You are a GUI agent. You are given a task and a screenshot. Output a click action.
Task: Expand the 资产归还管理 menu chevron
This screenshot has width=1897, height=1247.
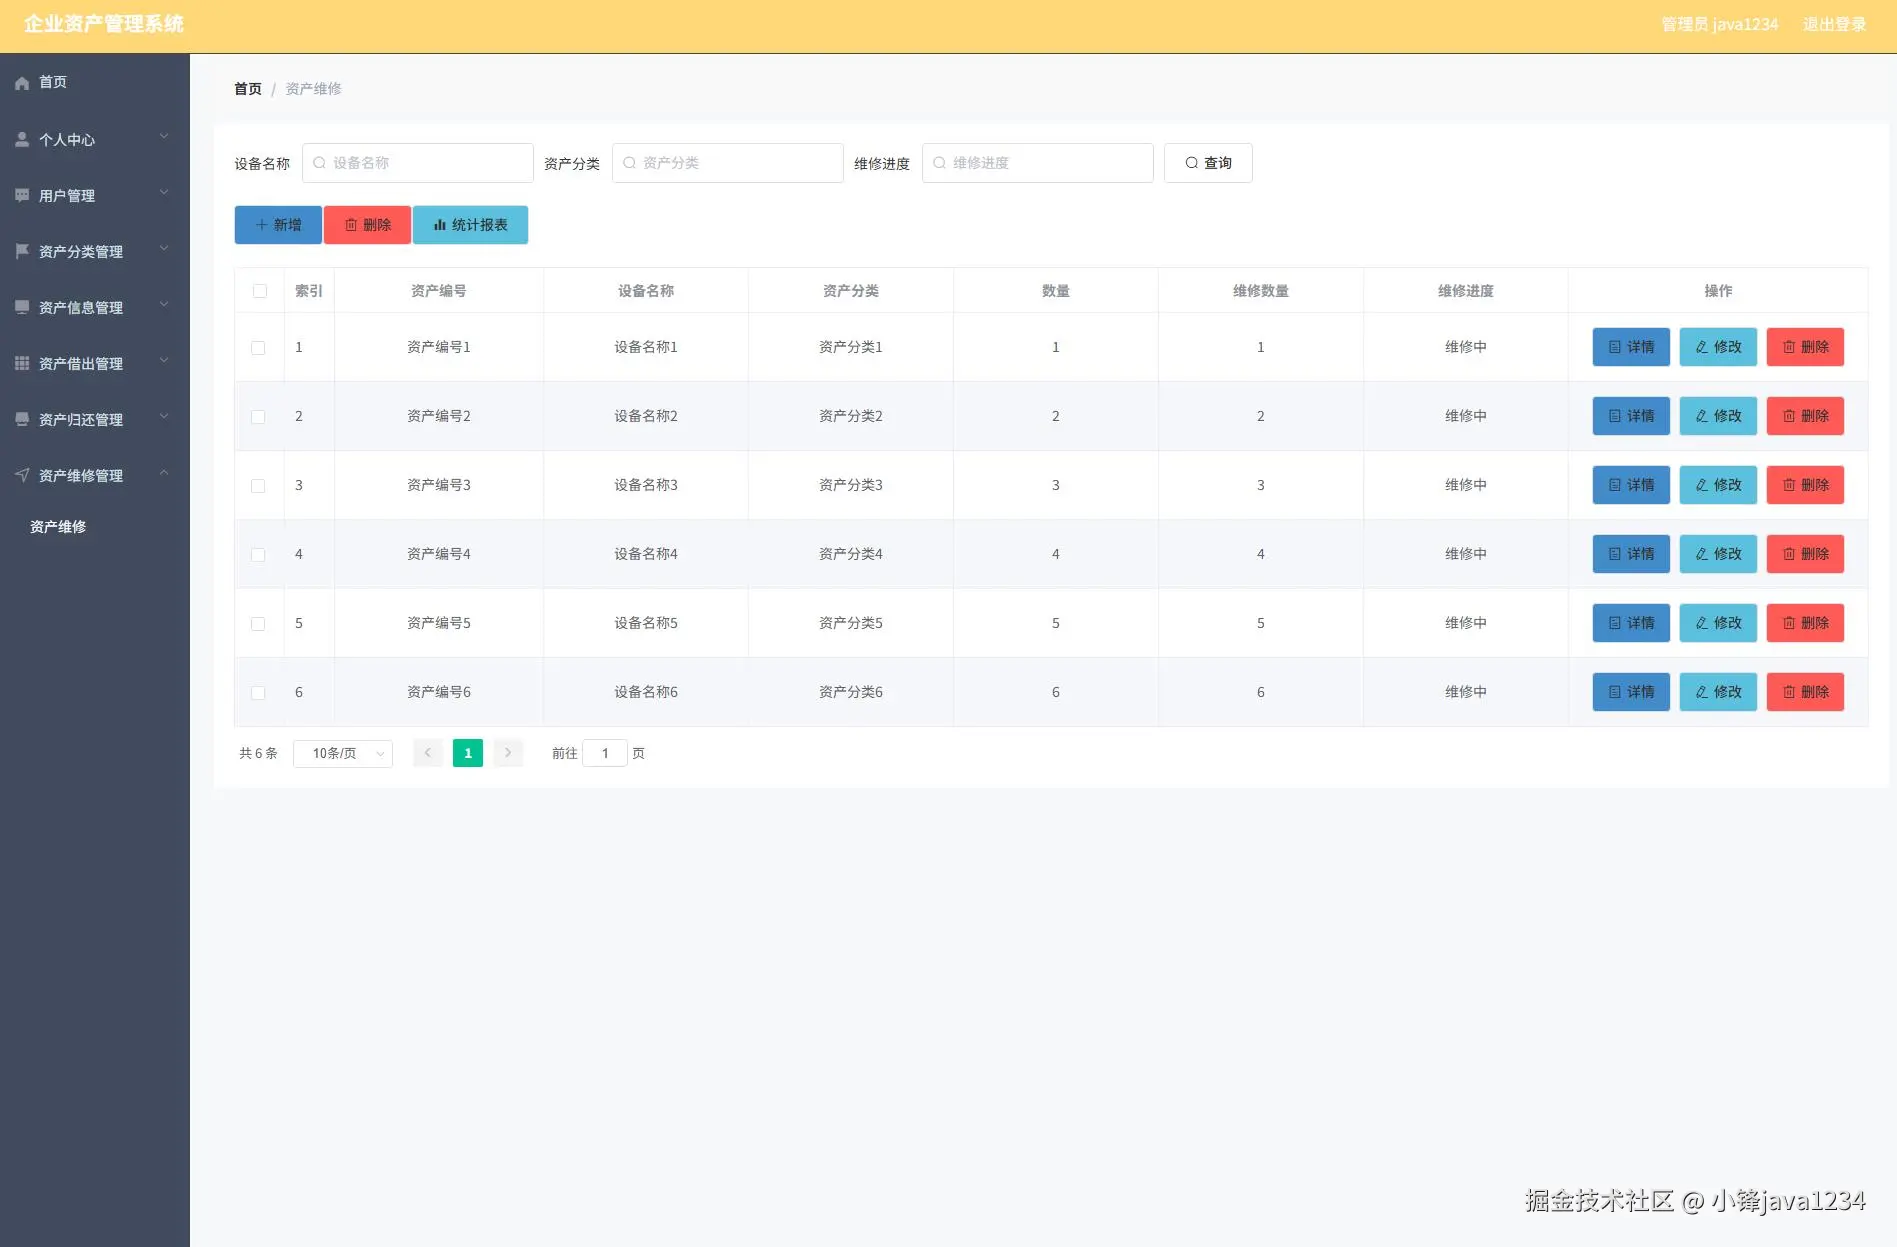pyautogui.click(x=164, y=417)
